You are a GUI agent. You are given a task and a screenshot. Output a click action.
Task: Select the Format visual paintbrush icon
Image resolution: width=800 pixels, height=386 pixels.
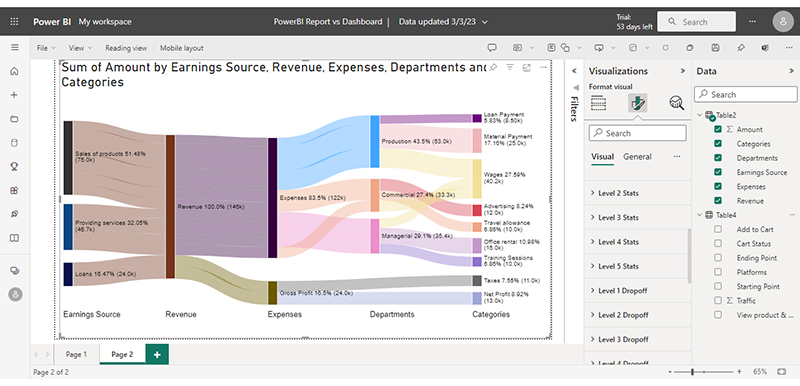coord(638,103)
